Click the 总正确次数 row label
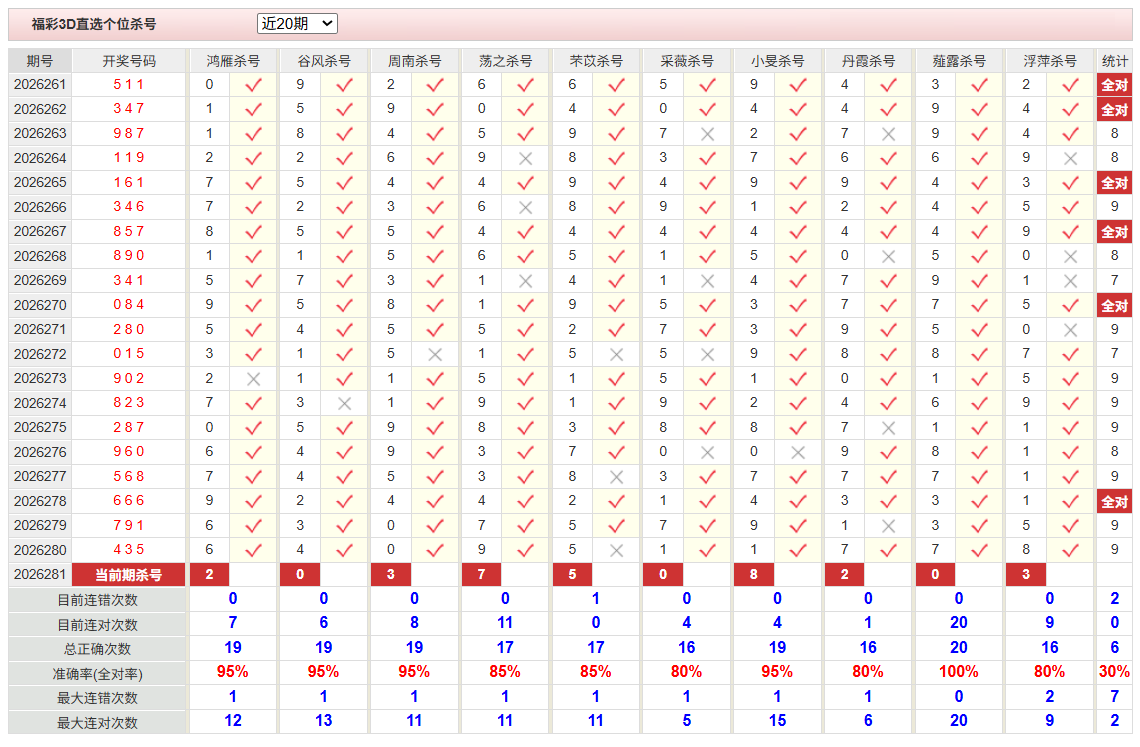This screenshot has width=1140, height=747. 97,650
